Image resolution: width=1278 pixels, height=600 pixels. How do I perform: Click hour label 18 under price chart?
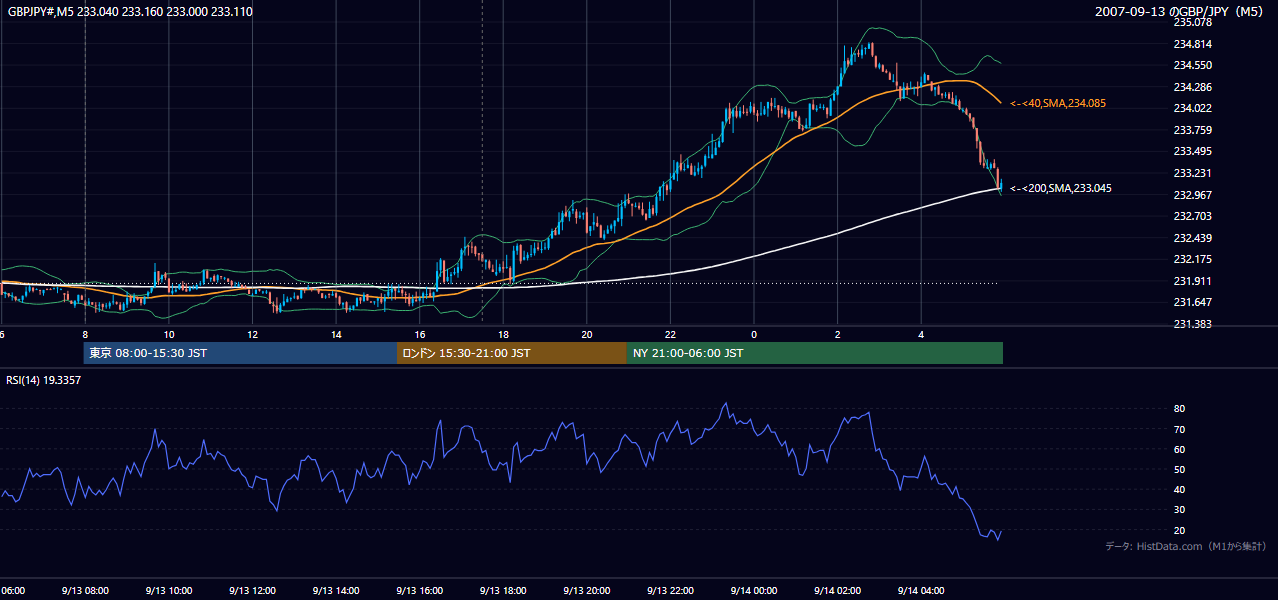coord(503,334)
